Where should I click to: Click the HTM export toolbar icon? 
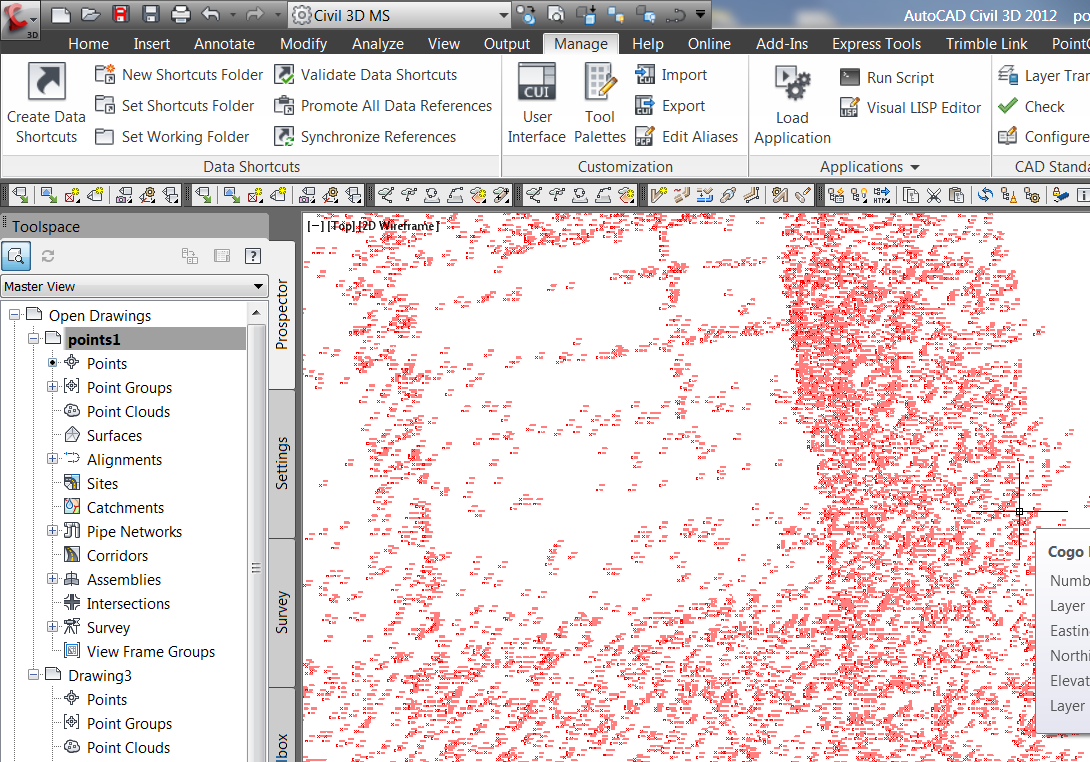click(x=881, y=195)
